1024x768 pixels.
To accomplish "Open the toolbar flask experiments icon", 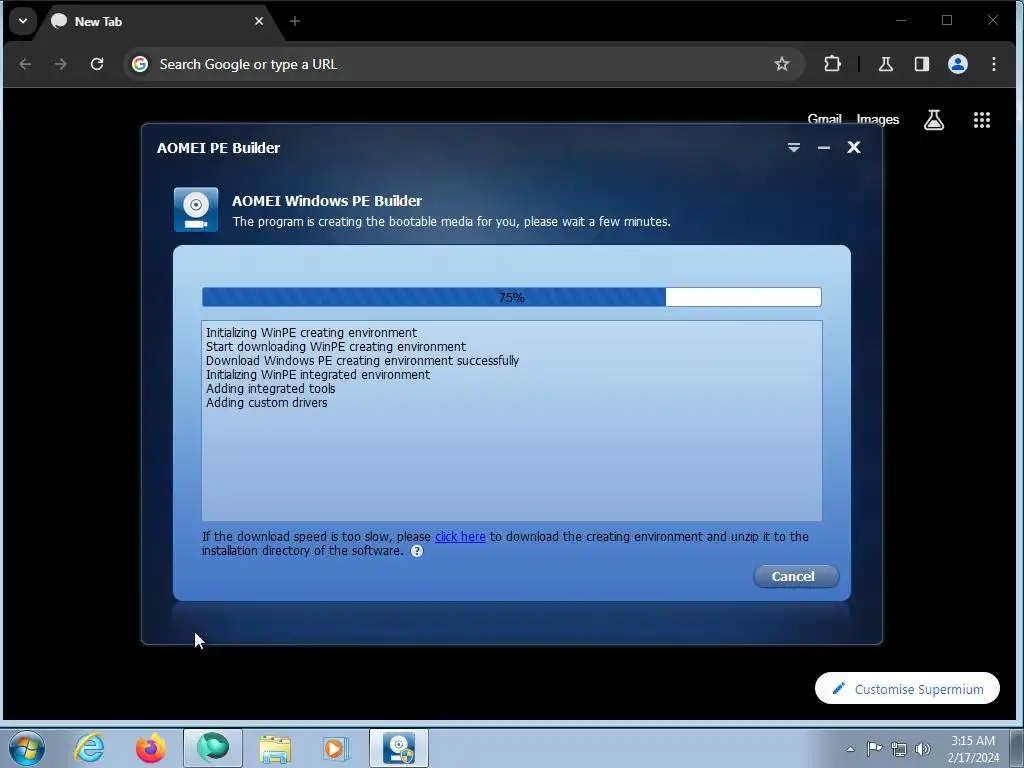I will click(886, 64).
